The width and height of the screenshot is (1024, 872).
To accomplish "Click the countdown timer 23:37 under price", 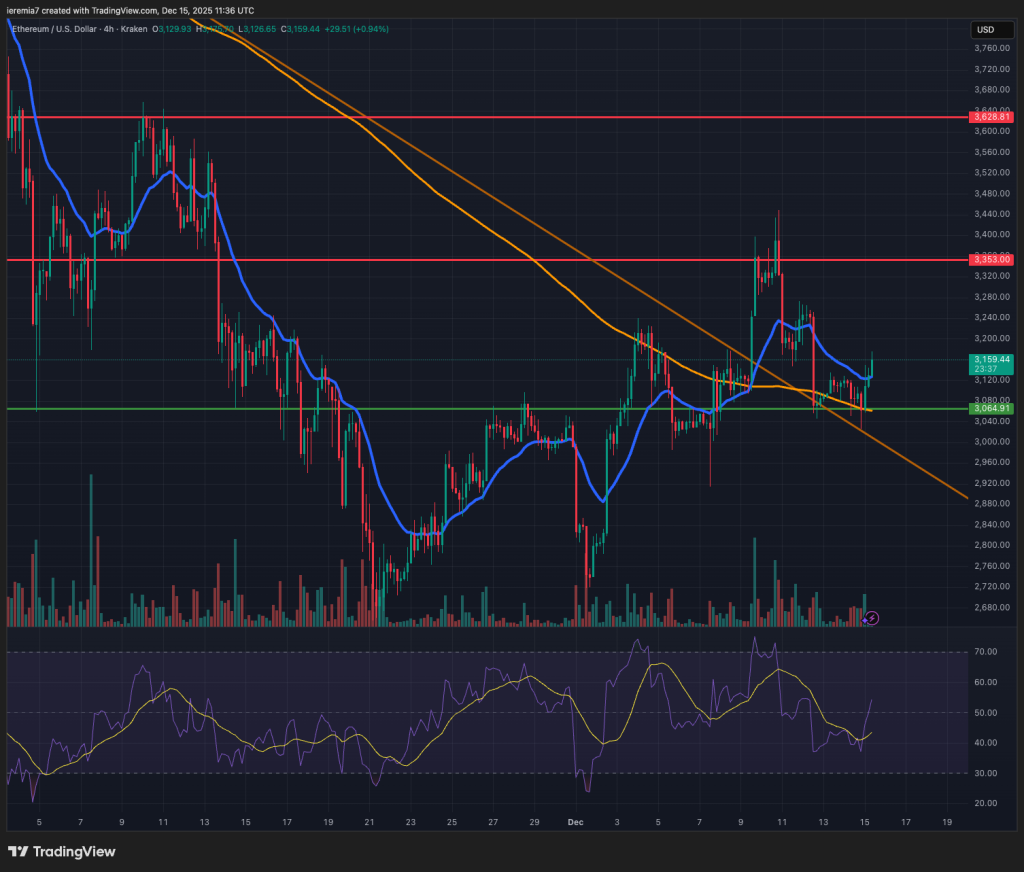I will coord(988,370).
